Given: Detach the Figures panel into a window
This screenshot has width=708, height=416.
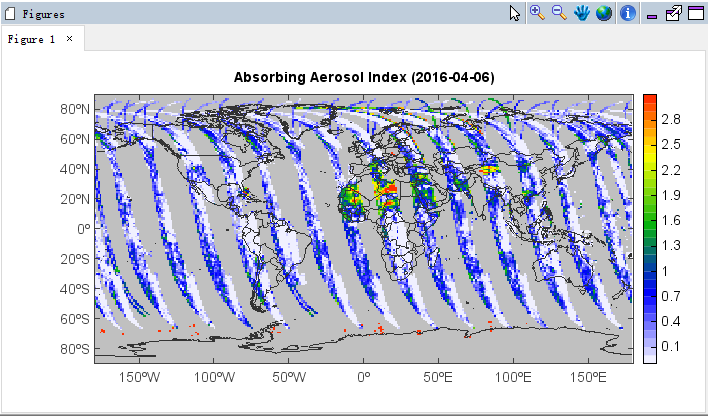Looking at the screenshot, I should click(673, 13).
